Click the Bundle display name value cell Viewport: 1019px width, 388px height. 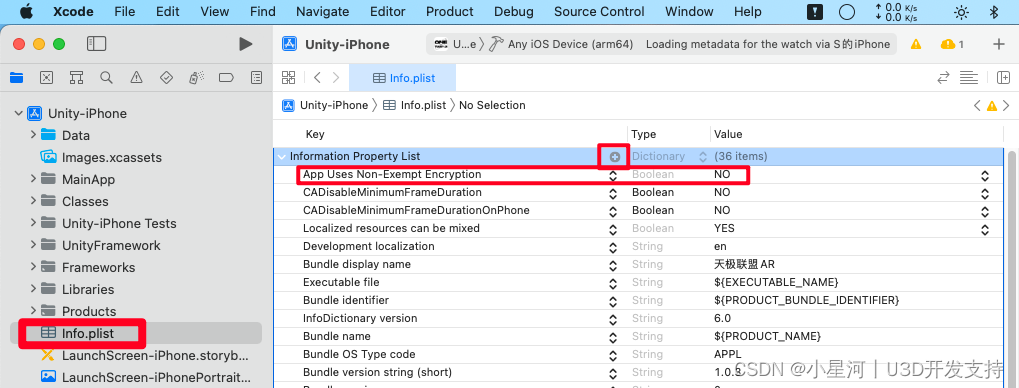click(x=744, y=265)
